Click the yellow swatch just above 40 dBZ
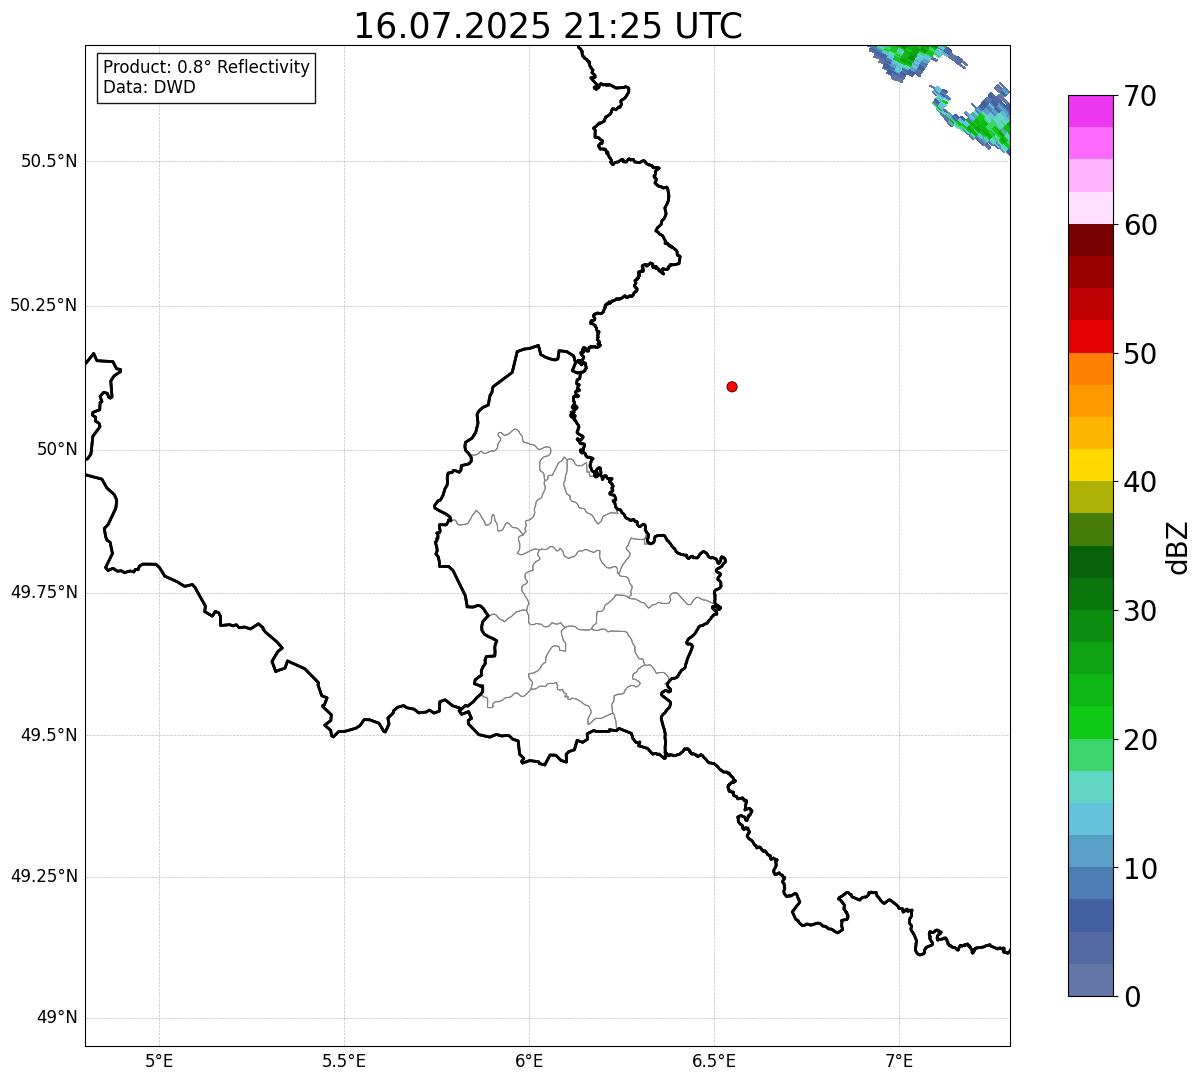This screenshot has height=1081, width=1202. click(x=1090, y=465)
